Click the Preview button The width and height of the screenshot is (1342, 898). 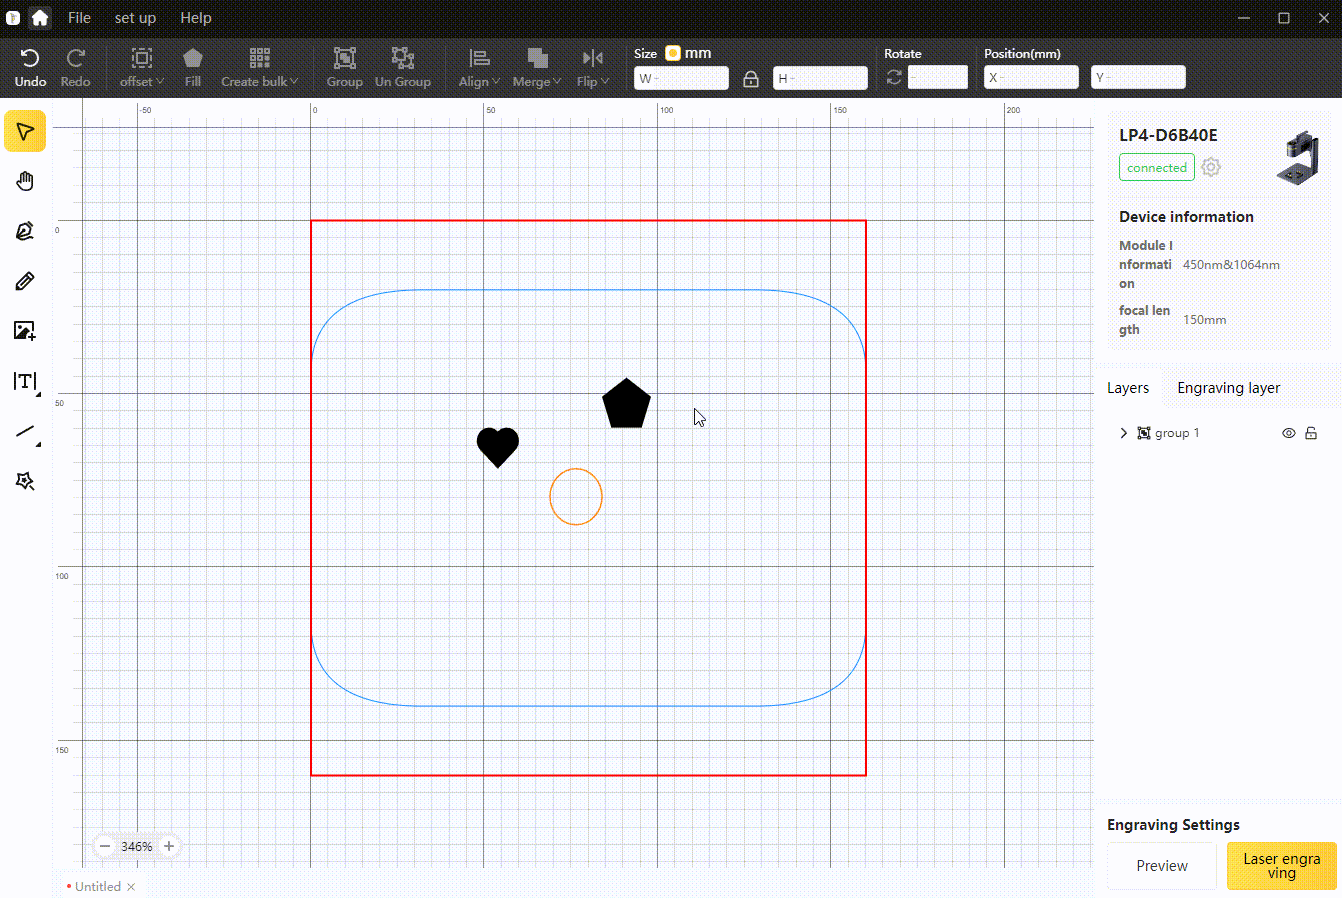click(1162, 866)
